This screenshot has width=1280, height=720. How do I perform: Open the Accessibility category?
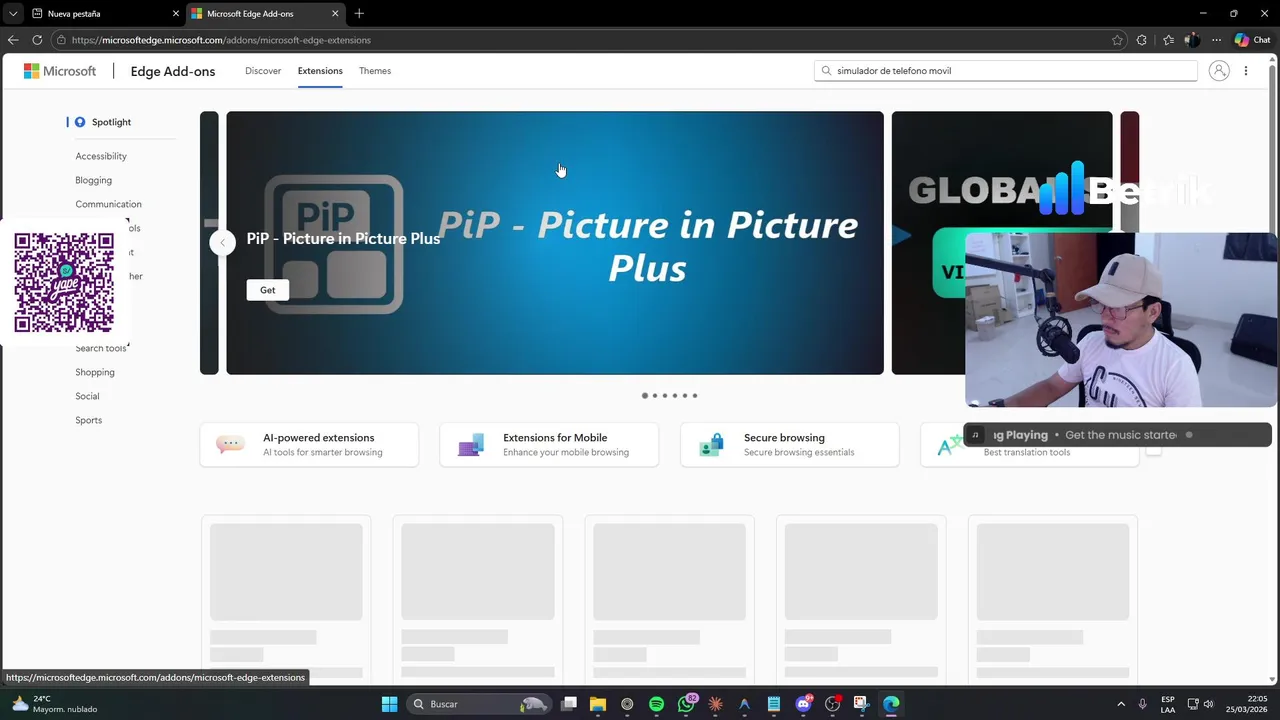pos(101,156)
